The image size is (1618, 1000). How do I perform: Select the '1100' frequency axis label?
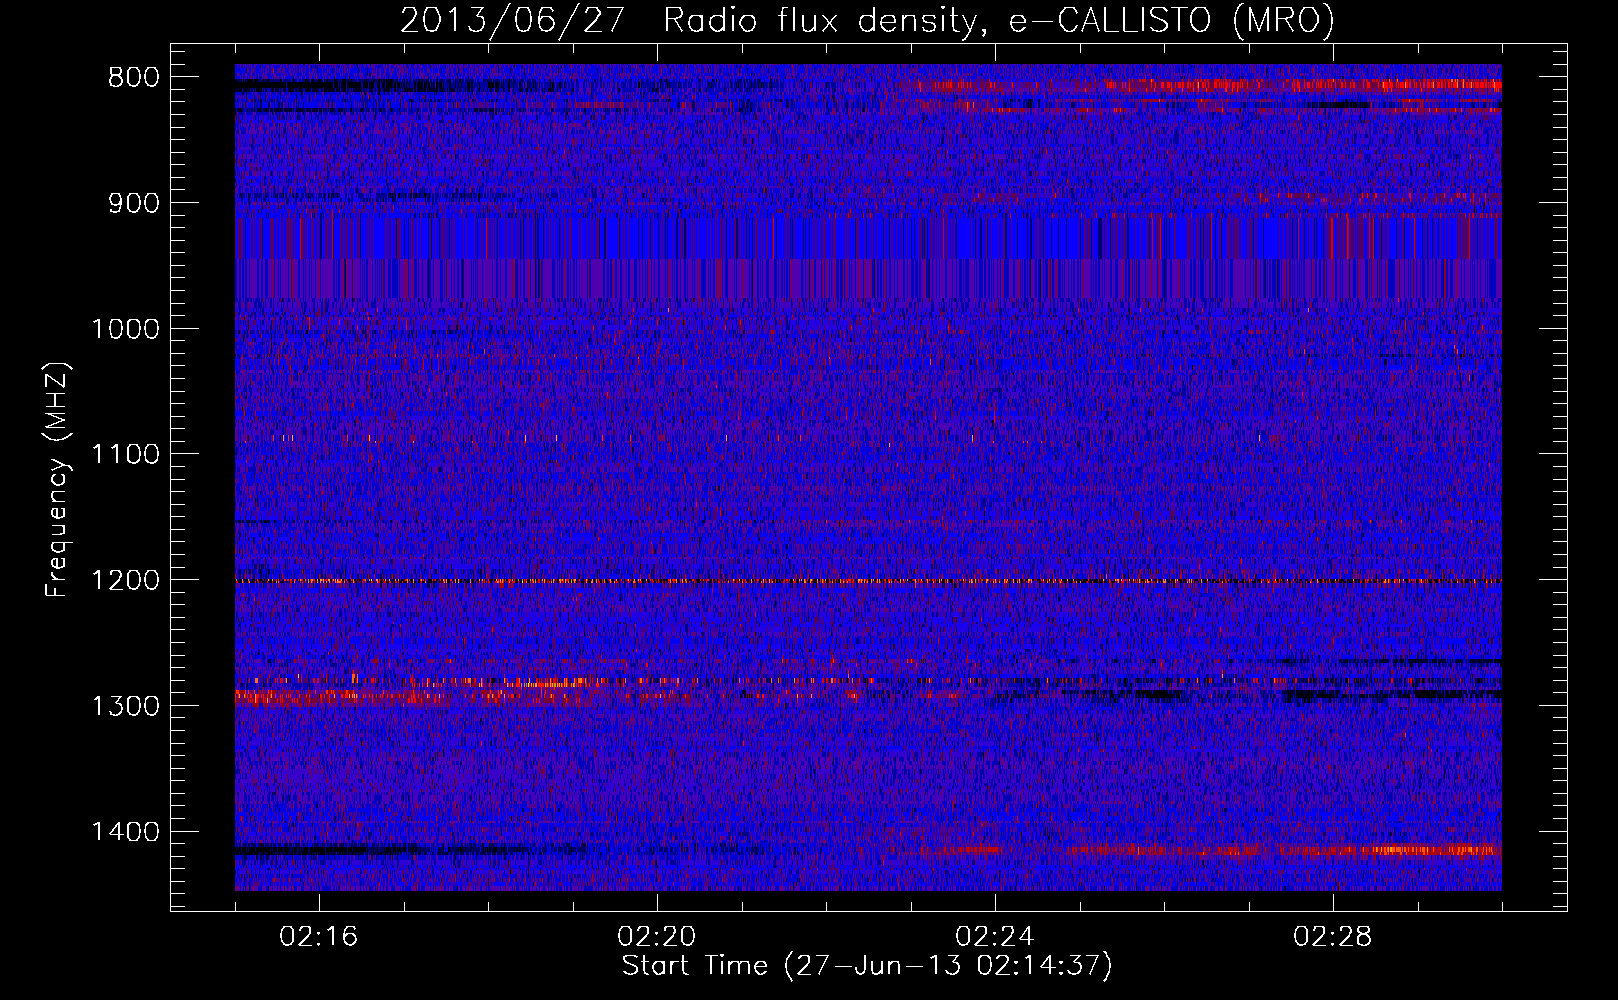[x=125, y=455]
